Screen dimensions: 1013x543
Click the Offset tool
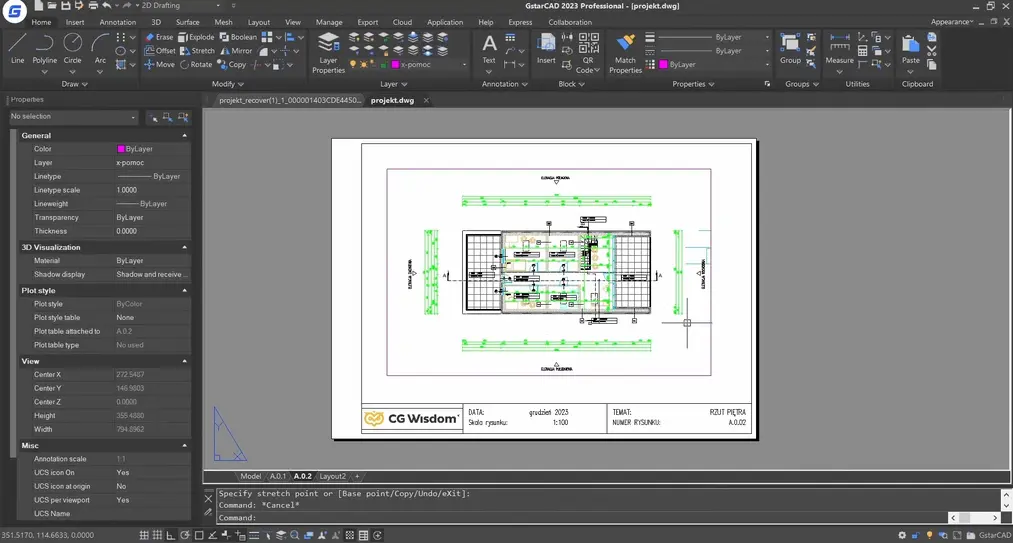click(x=160, y=50)
